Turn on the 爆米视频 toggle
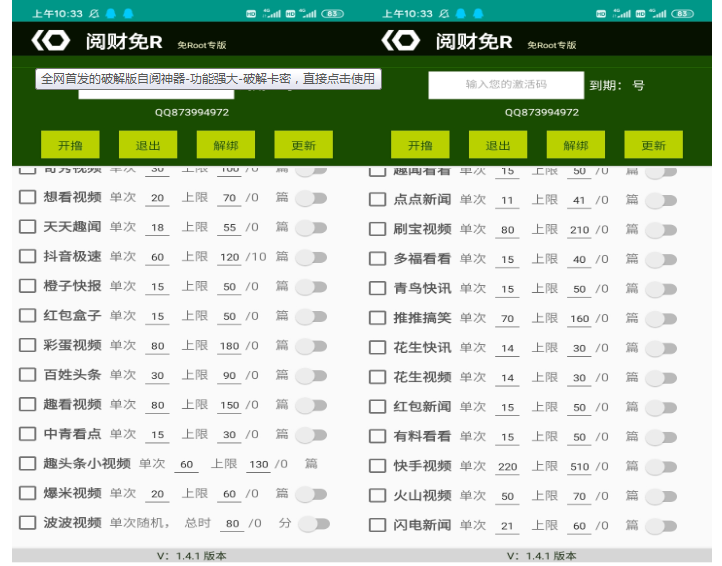The width and height of the screenshot is (722, 566). 311,494
